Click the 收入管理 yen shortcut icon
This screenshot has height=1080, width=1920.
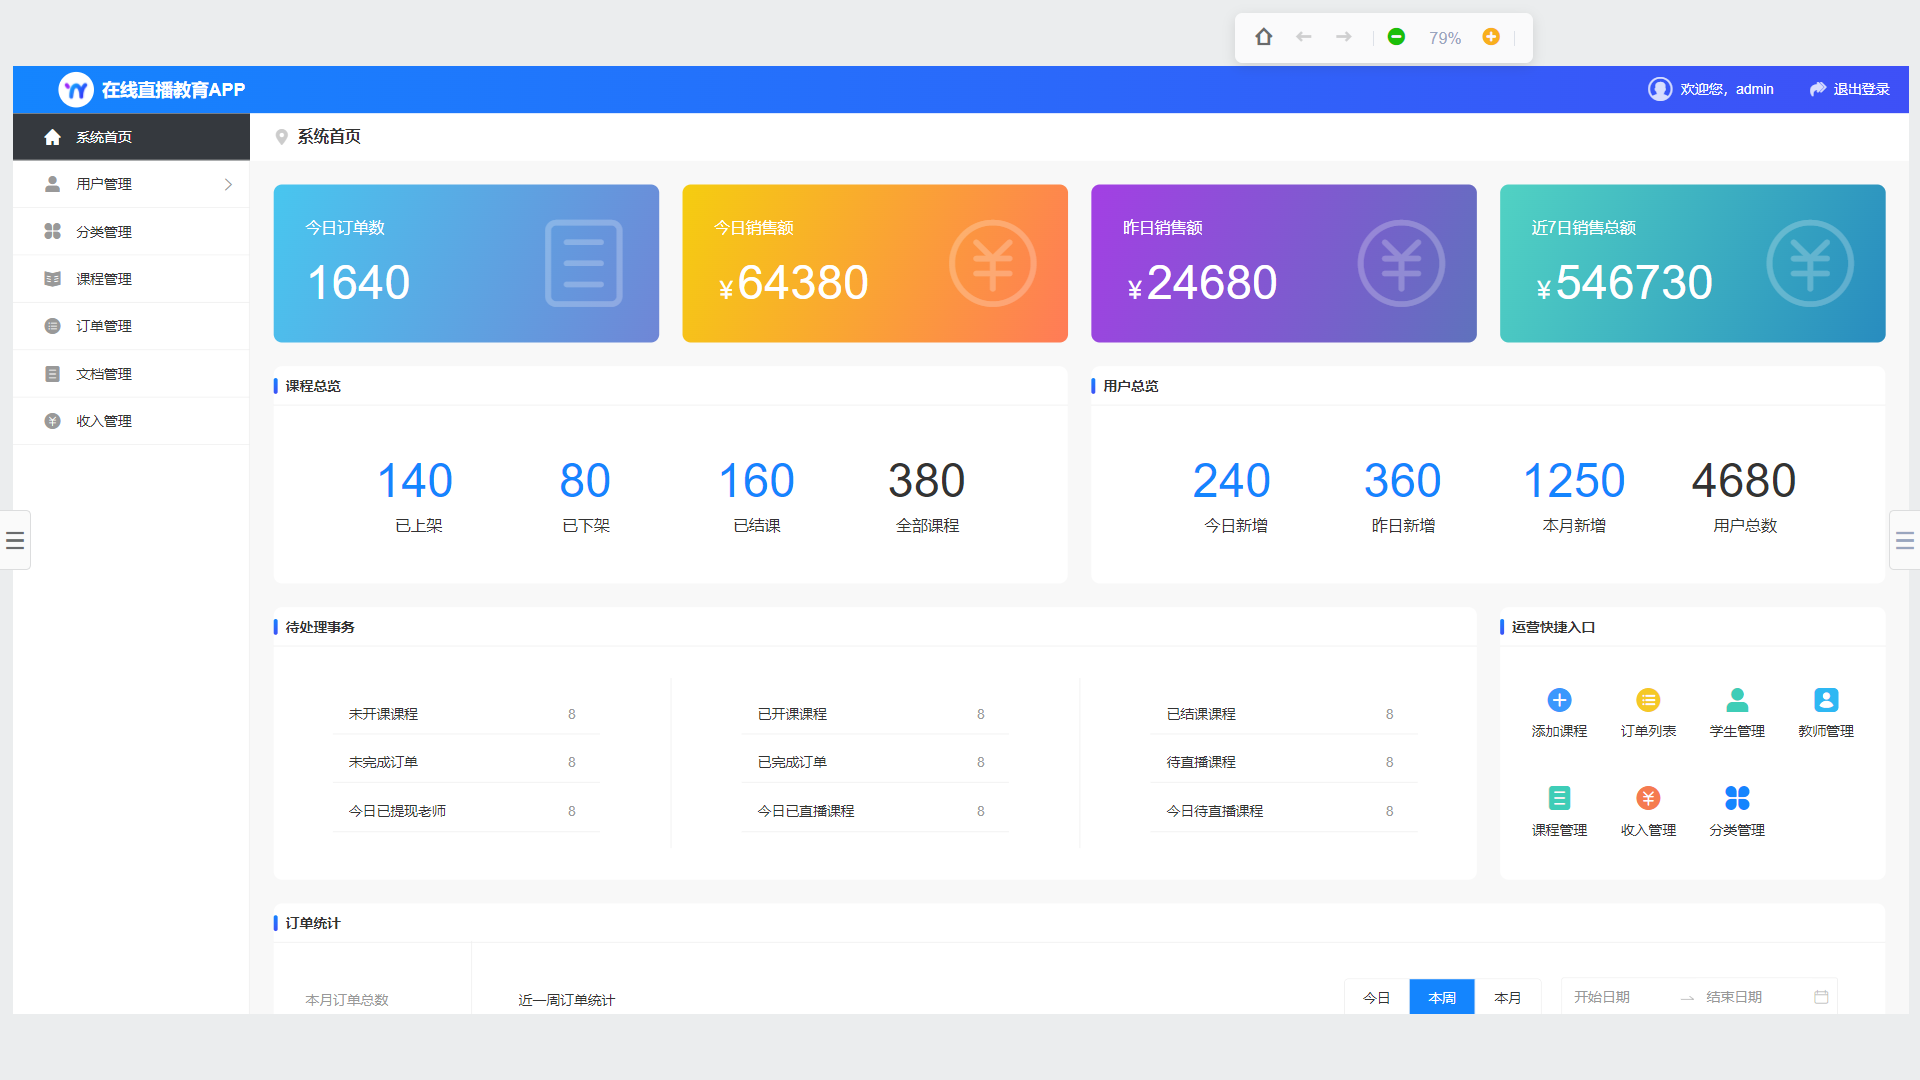[1648, 798]
